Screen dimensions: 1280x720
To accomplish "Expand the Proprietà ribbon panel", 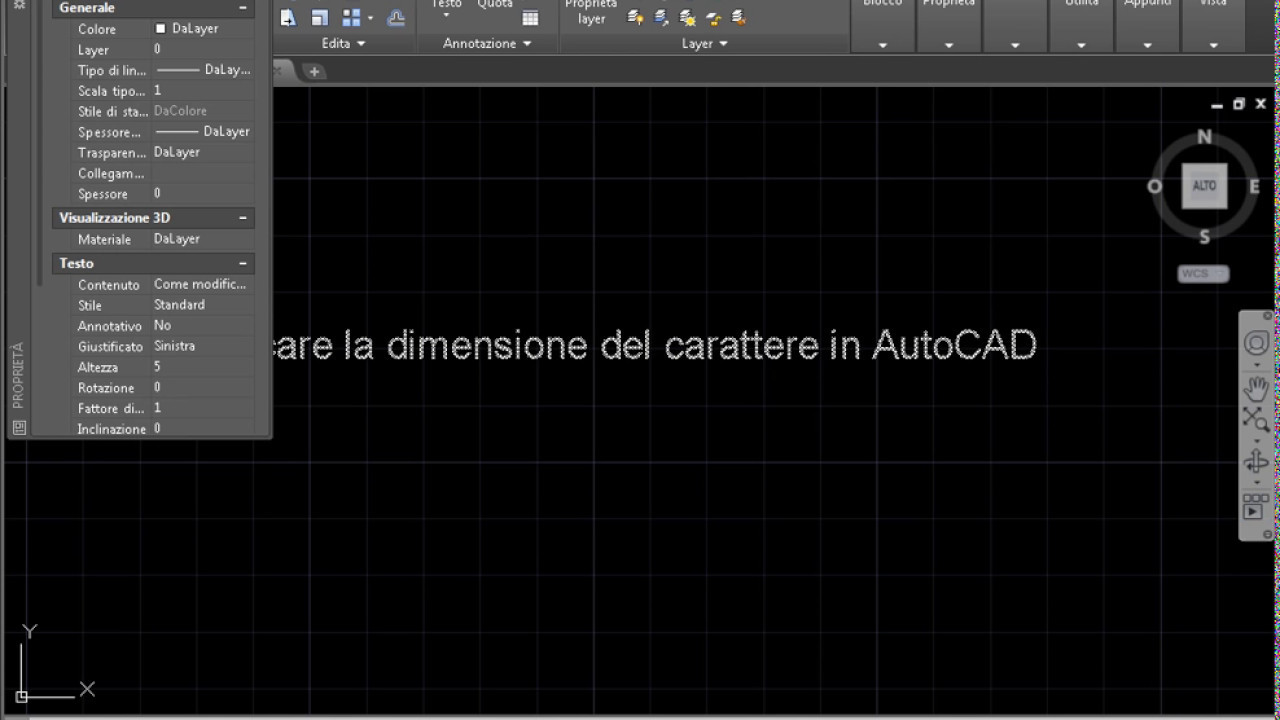I will (x=948, y=45).
